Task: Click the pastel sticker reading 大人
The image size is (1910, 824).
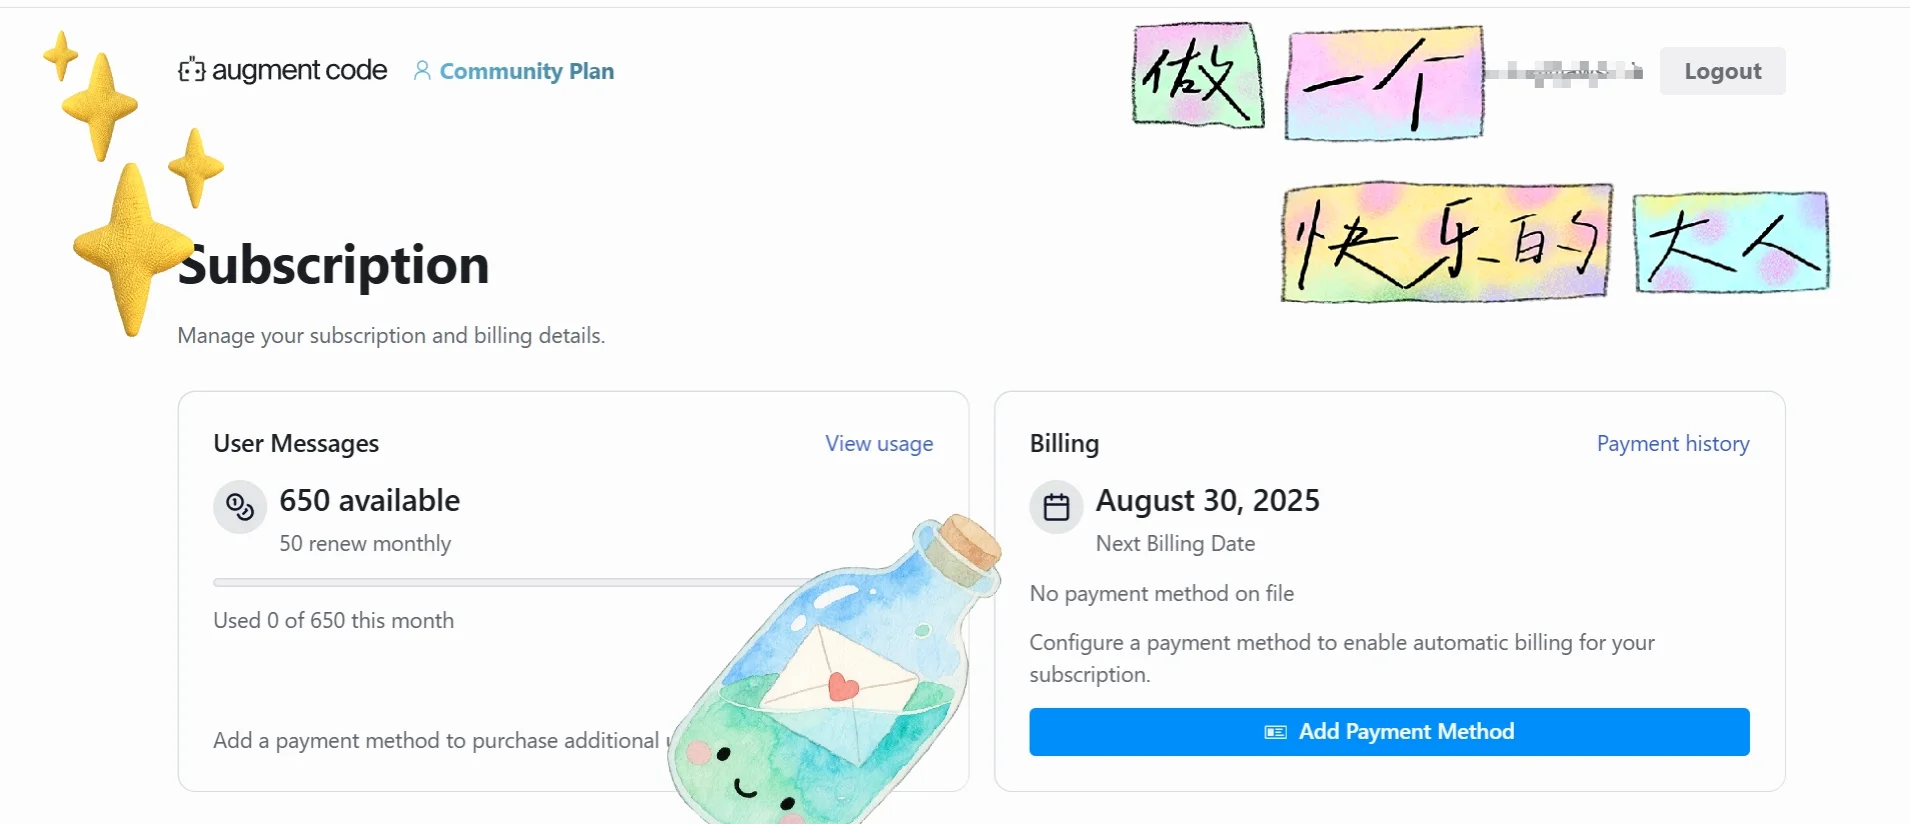Action: (1731, 243)
